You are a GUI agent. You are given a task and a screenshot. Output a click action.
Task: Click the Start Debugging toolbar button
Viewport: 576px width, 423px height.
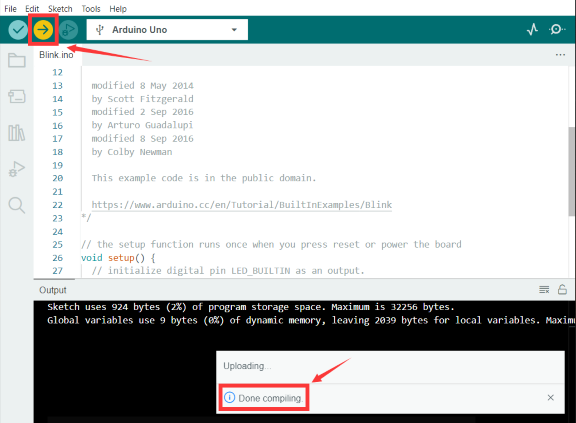coord(68,30)
